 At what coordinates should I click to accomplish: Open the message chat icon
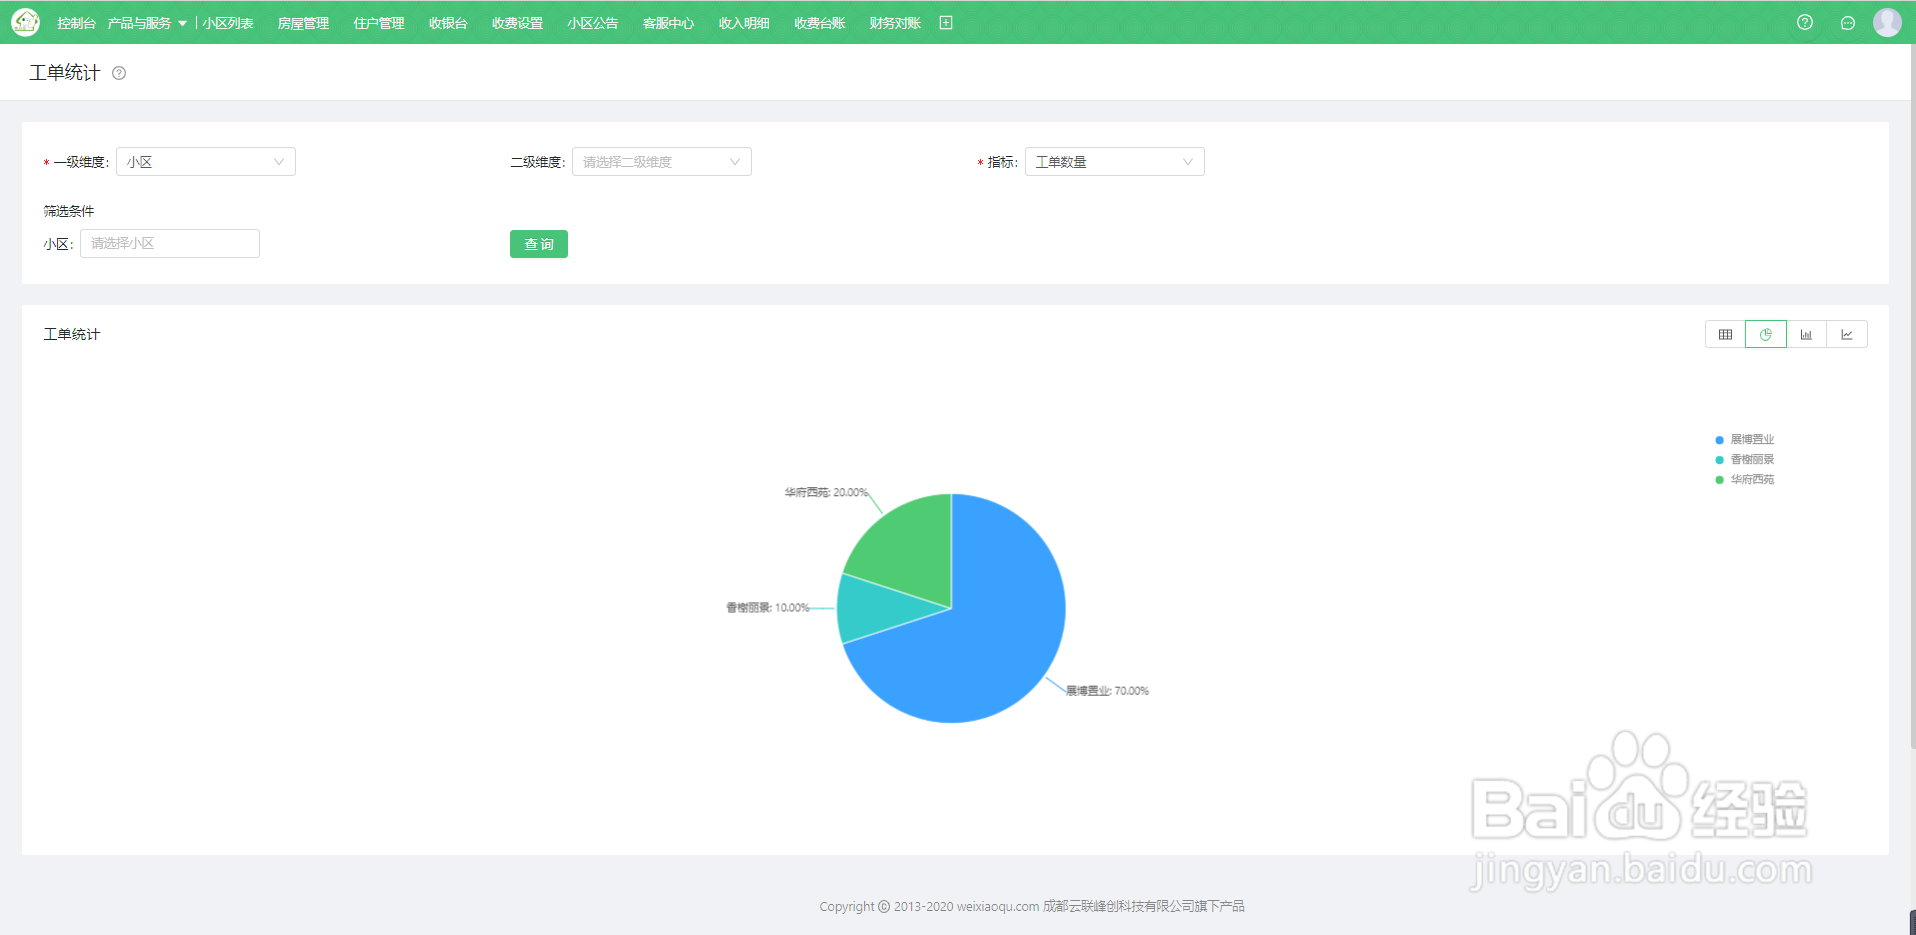[1848, 23]
